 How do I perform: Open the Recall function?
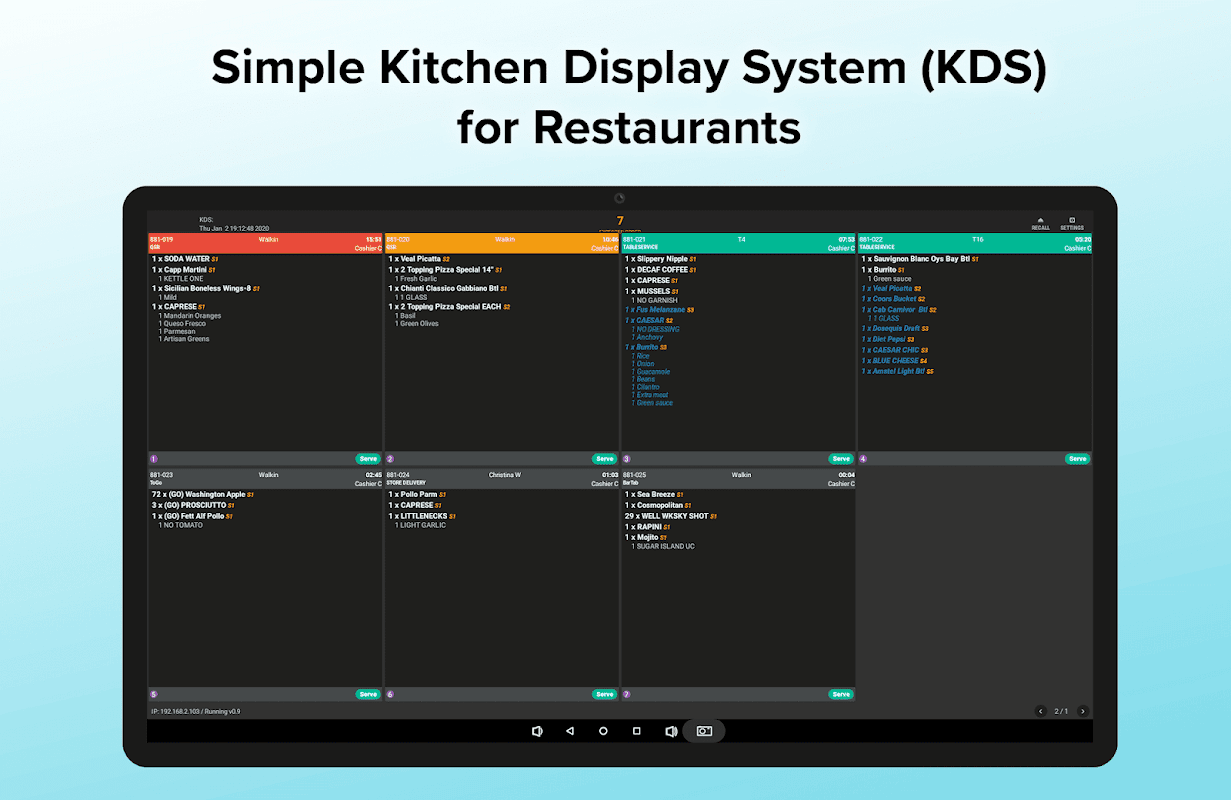coord(1041,224)
